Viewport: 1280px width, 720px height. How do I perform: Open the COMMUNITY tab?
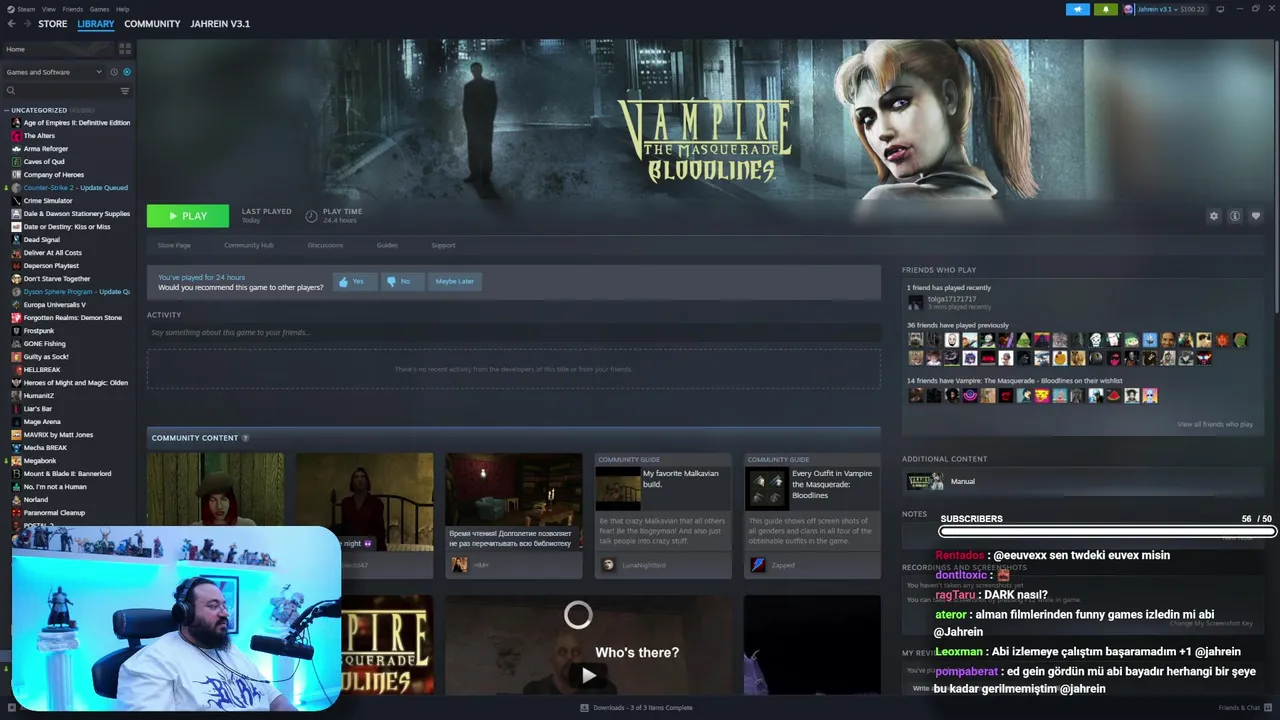click(152, 24)
